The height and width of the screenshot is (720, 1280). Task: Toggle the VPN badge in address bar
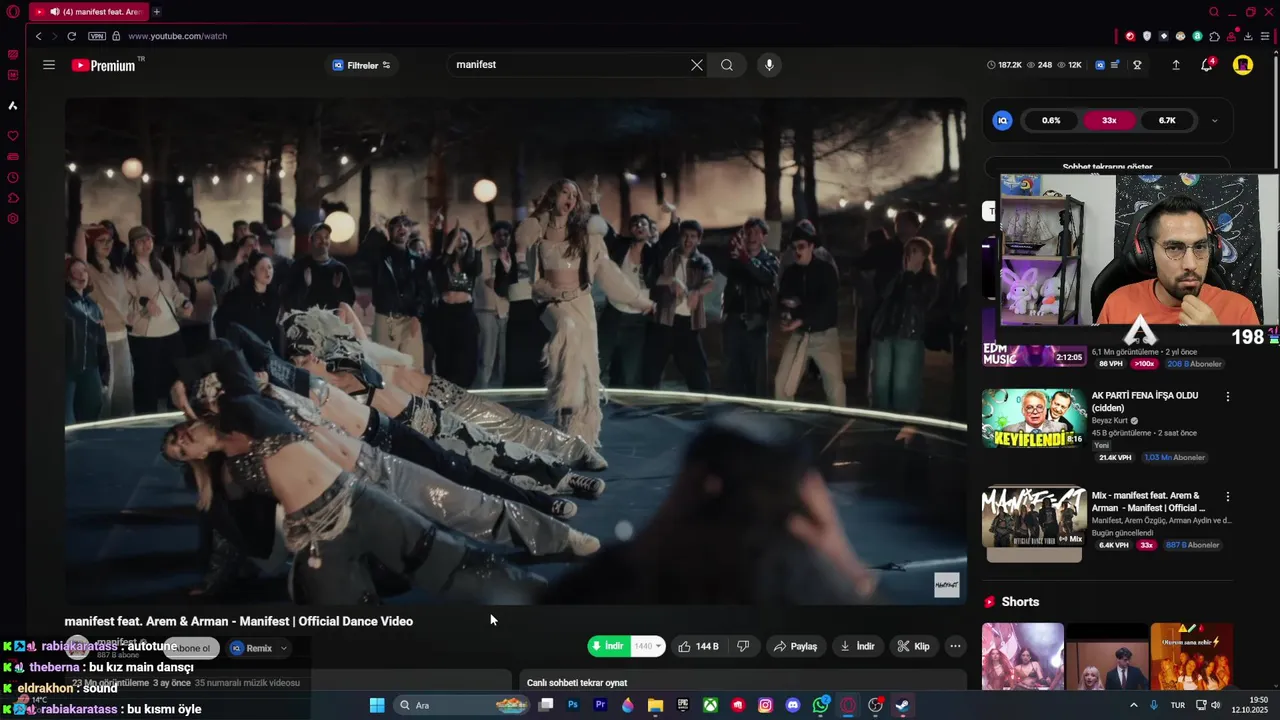[97, 36]
